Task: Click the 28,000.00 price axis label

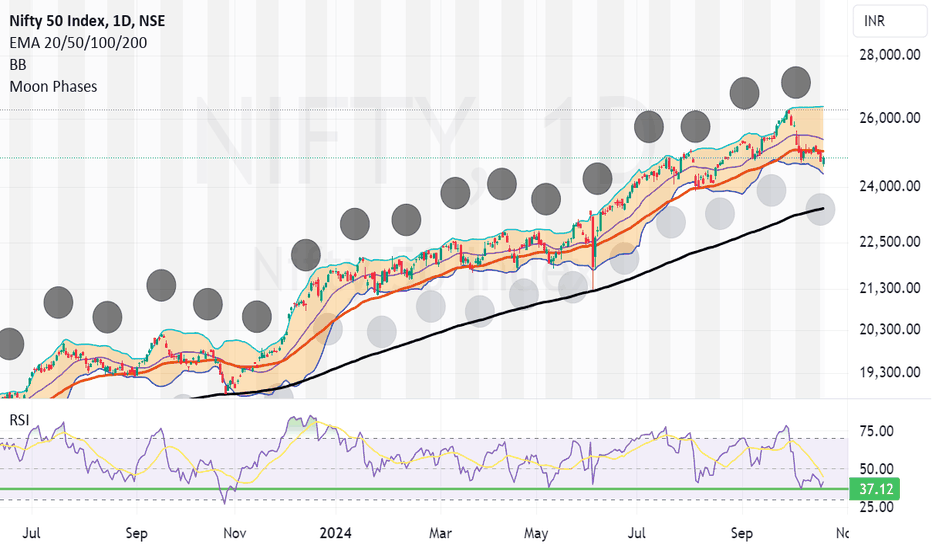Action: pyautogui.click(x=890, y=55)
